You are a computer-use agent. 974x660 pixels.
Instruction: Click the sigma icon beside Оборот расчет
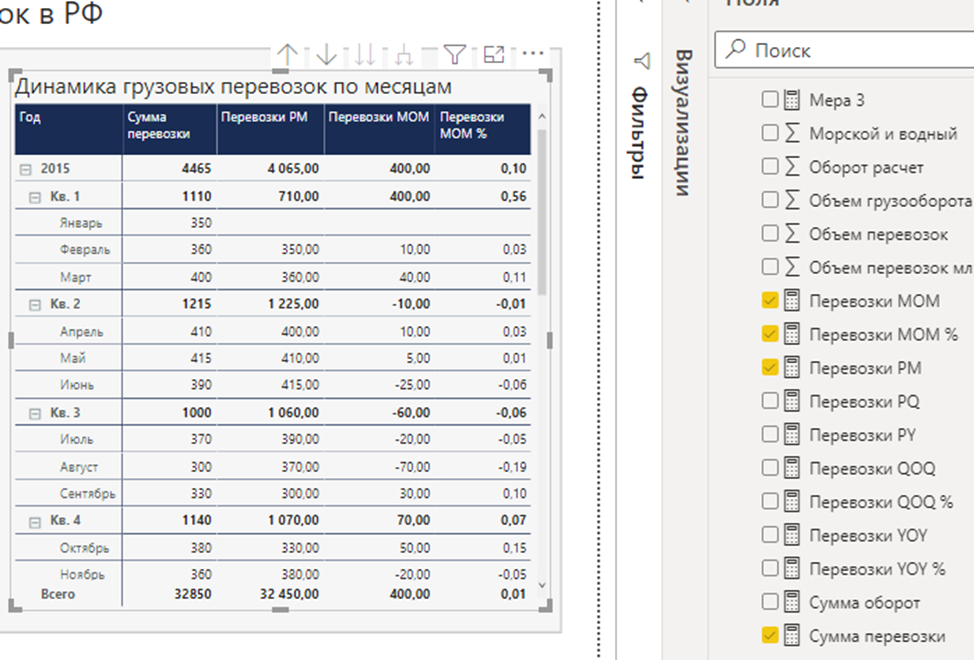click(x=792, y=167)
